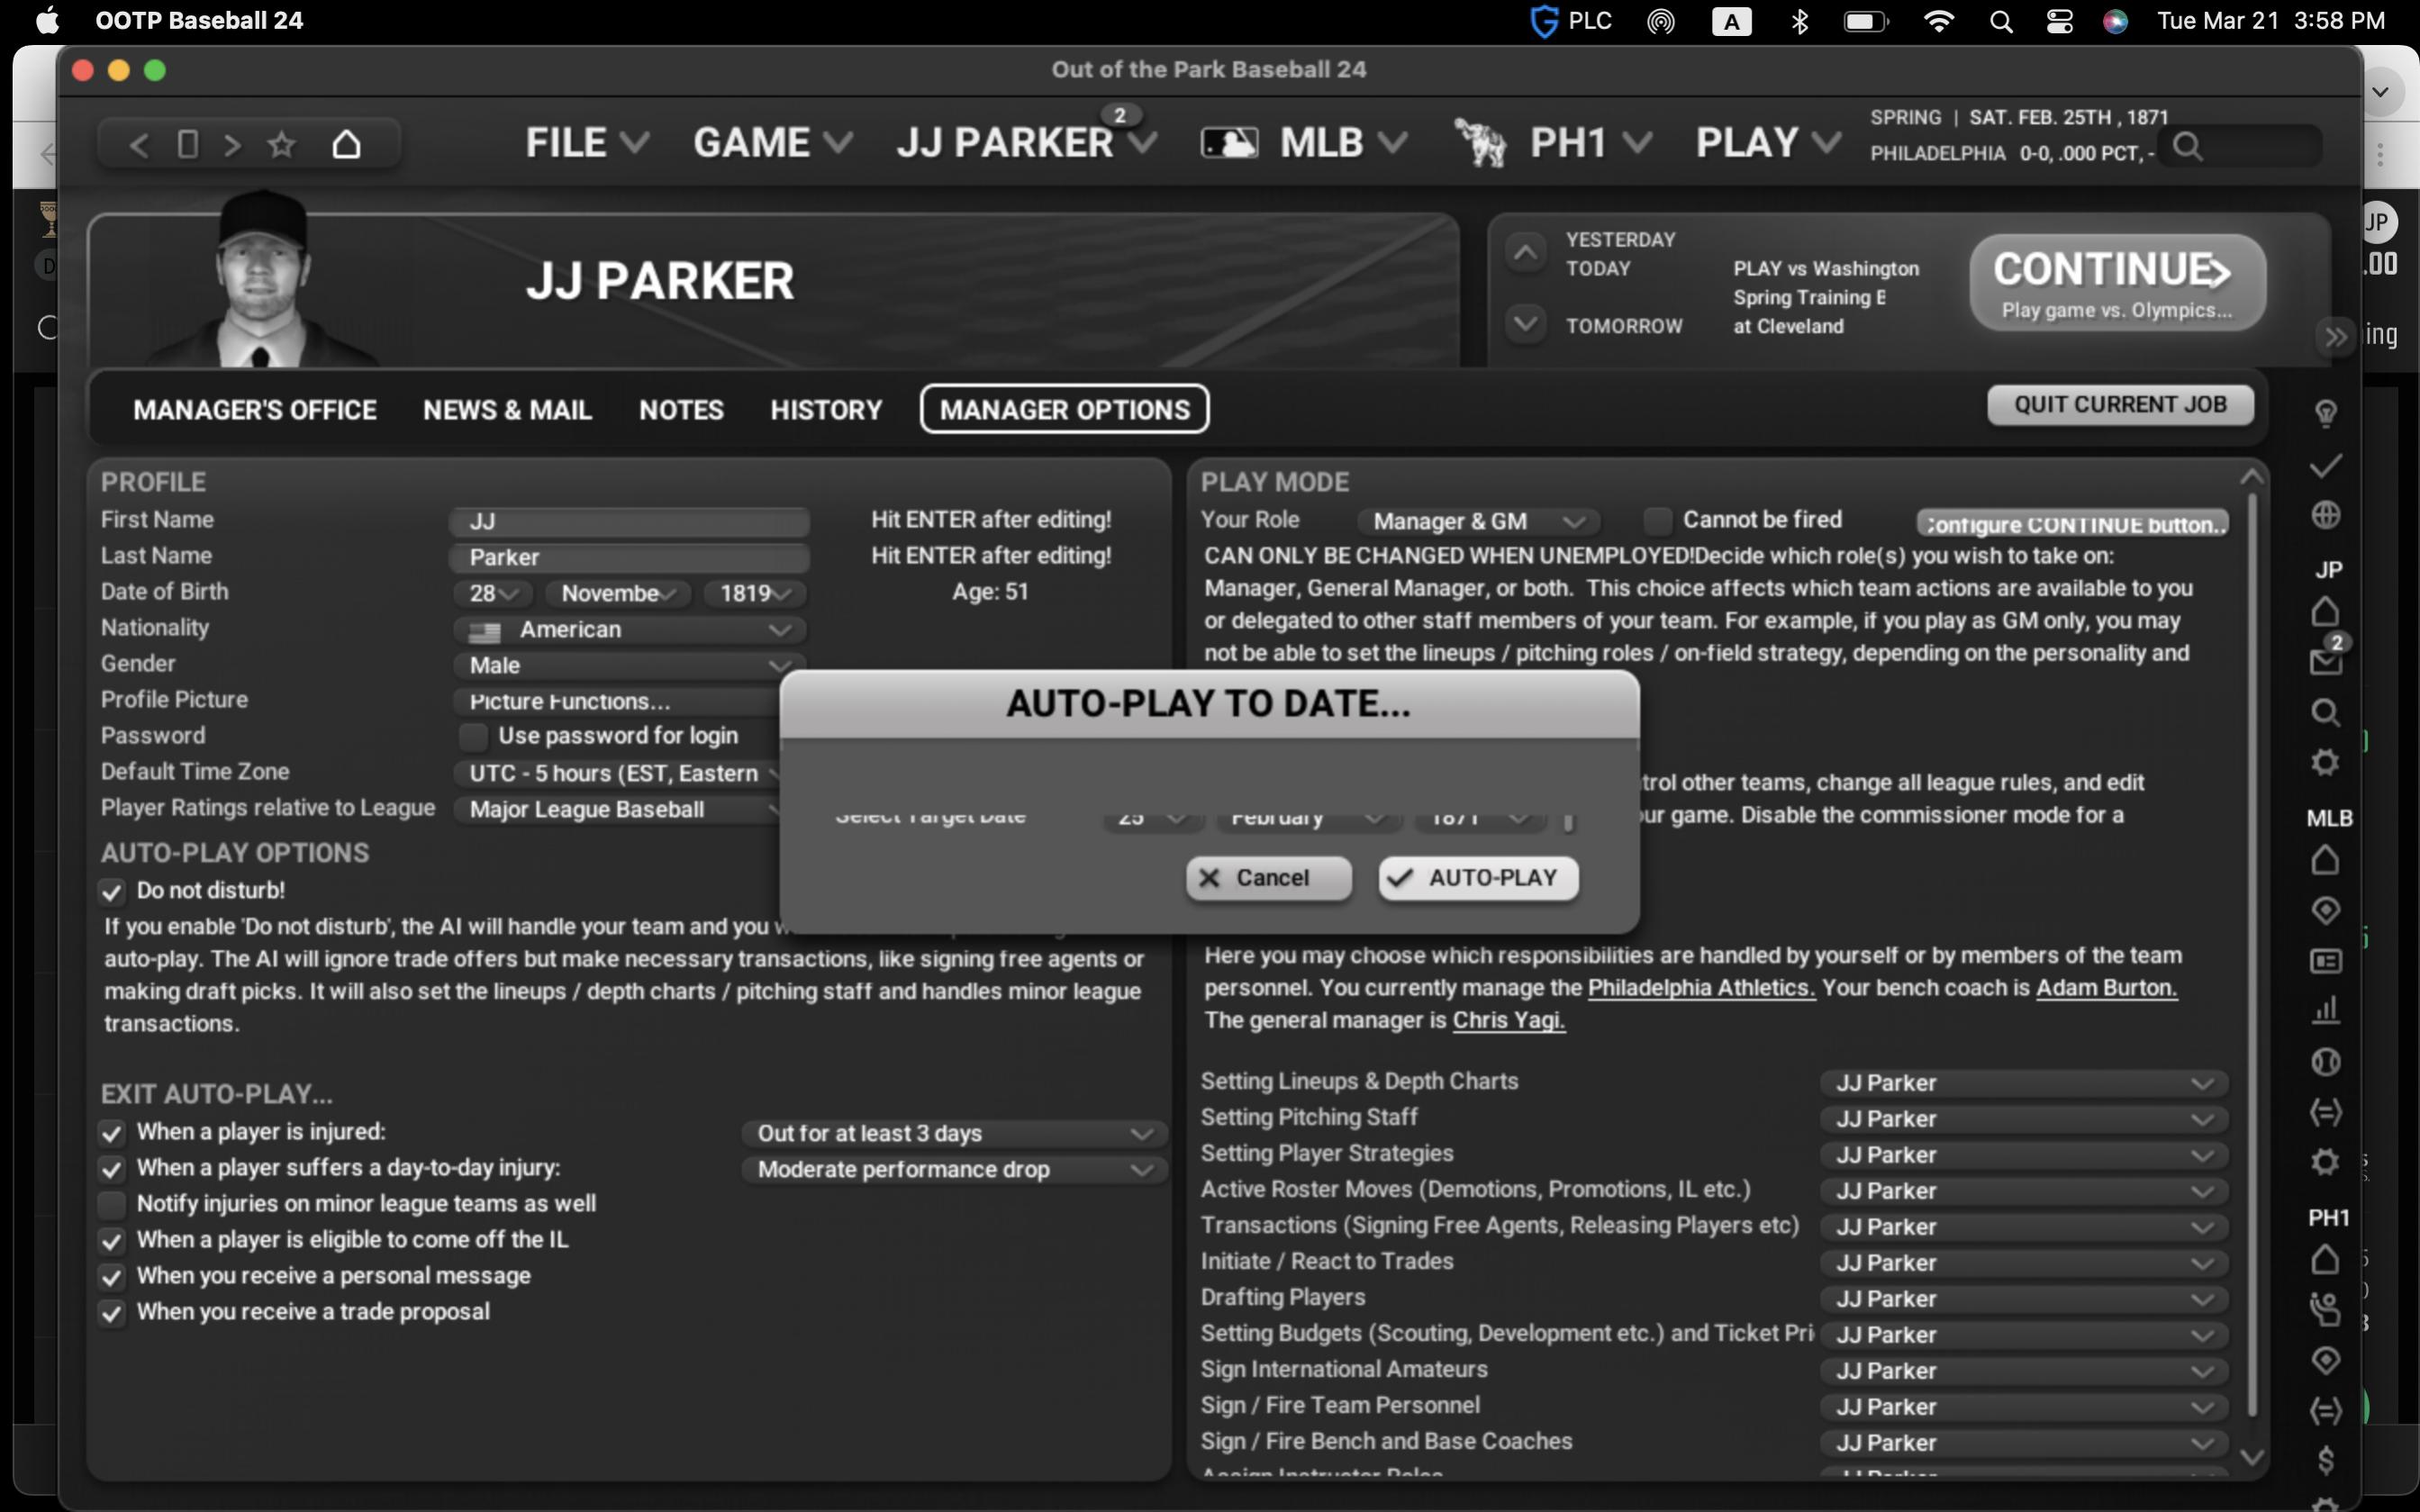Click the AUTO-PLAY confirm button
The width and height of the screenshot is (2420, 1512).
[x=1478, y=878]
